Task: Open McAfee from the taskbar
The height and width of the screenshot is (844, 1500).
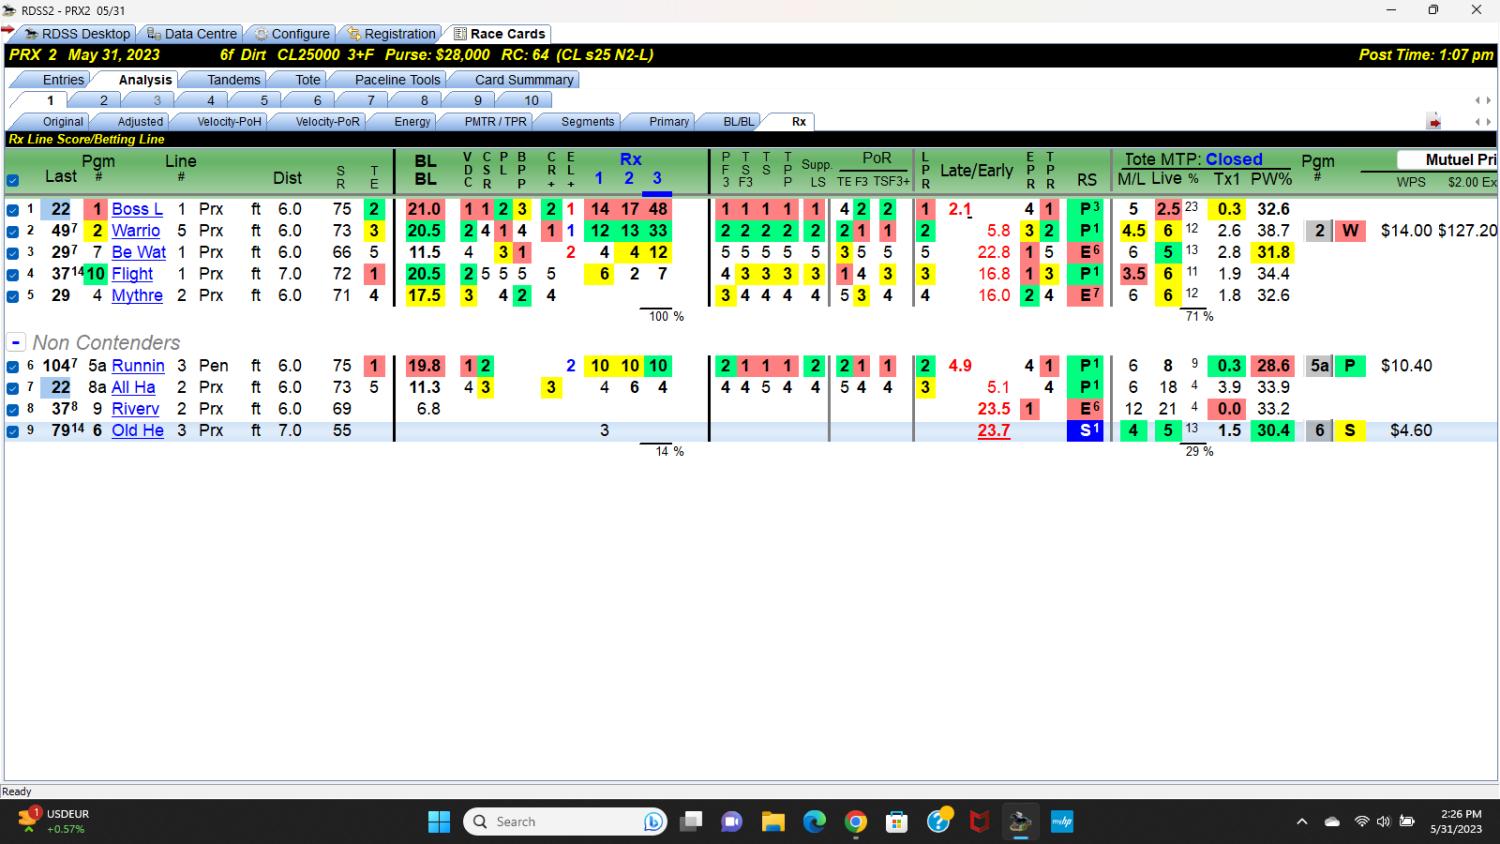Action: [x=980, y=822]
